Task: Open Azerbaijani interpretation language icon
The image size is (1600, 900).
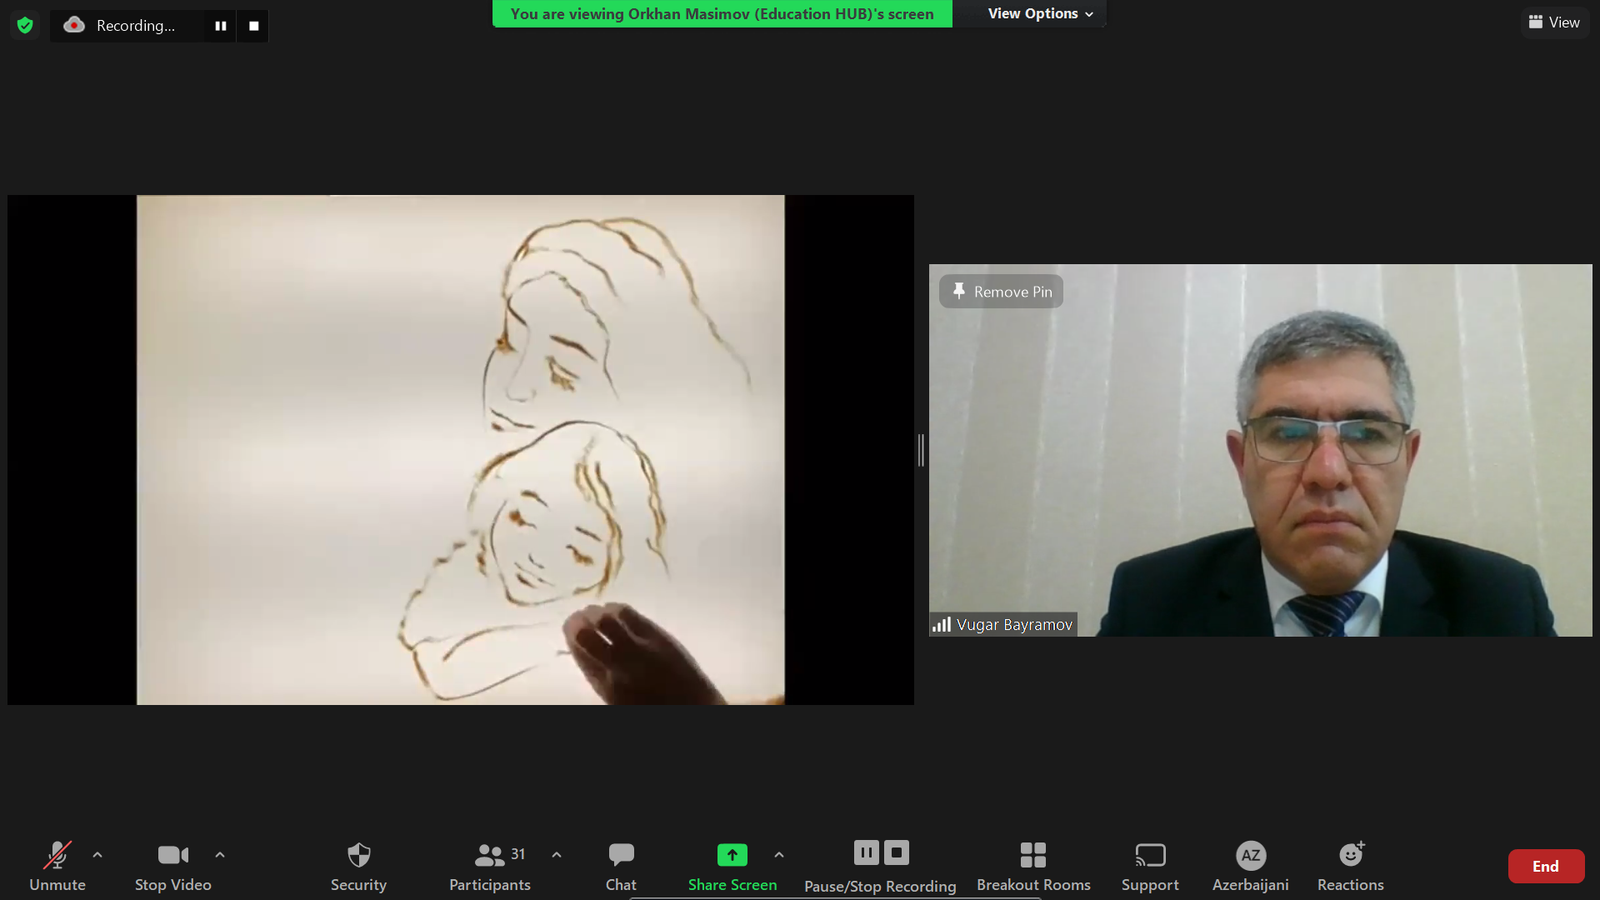Action: (x=1250, y=856)
